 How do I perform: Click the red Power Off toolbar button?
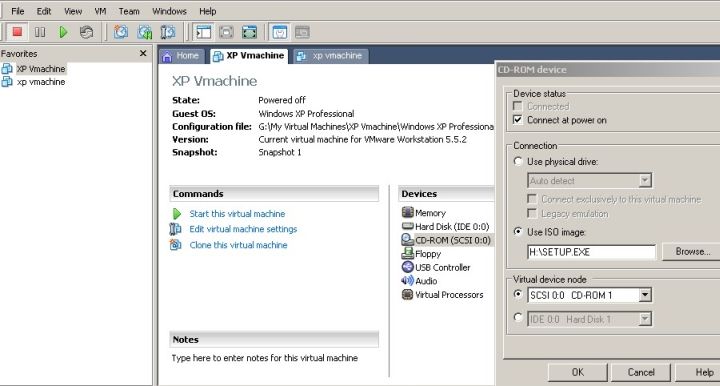(17, 32)
